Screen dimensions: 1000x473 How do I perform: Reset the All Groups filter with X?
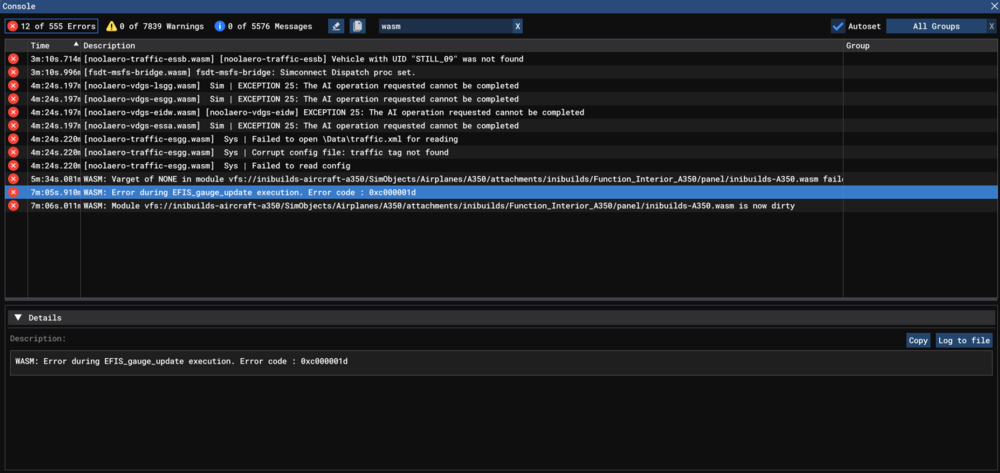(991, 26)
